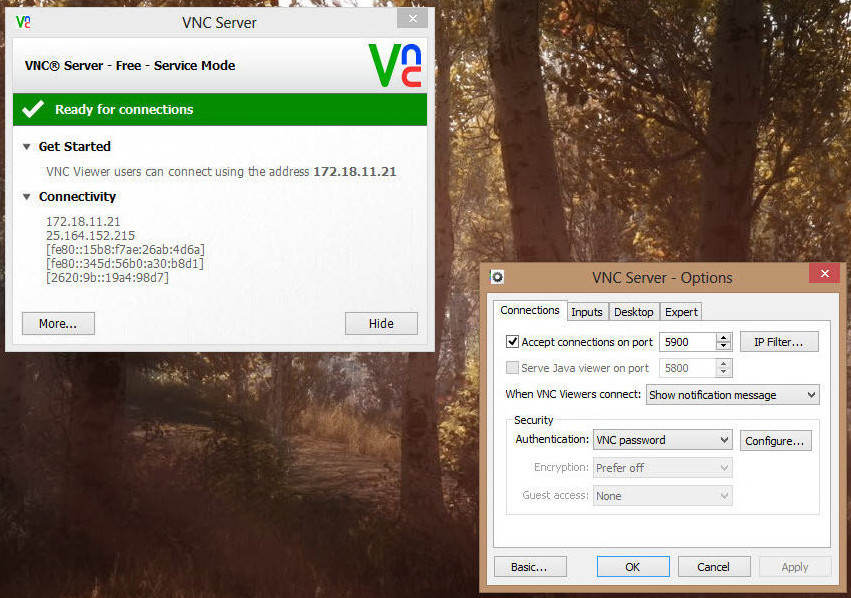Click the VNC icon in title bar
This screenshot has width=851, height=598.
23,21
